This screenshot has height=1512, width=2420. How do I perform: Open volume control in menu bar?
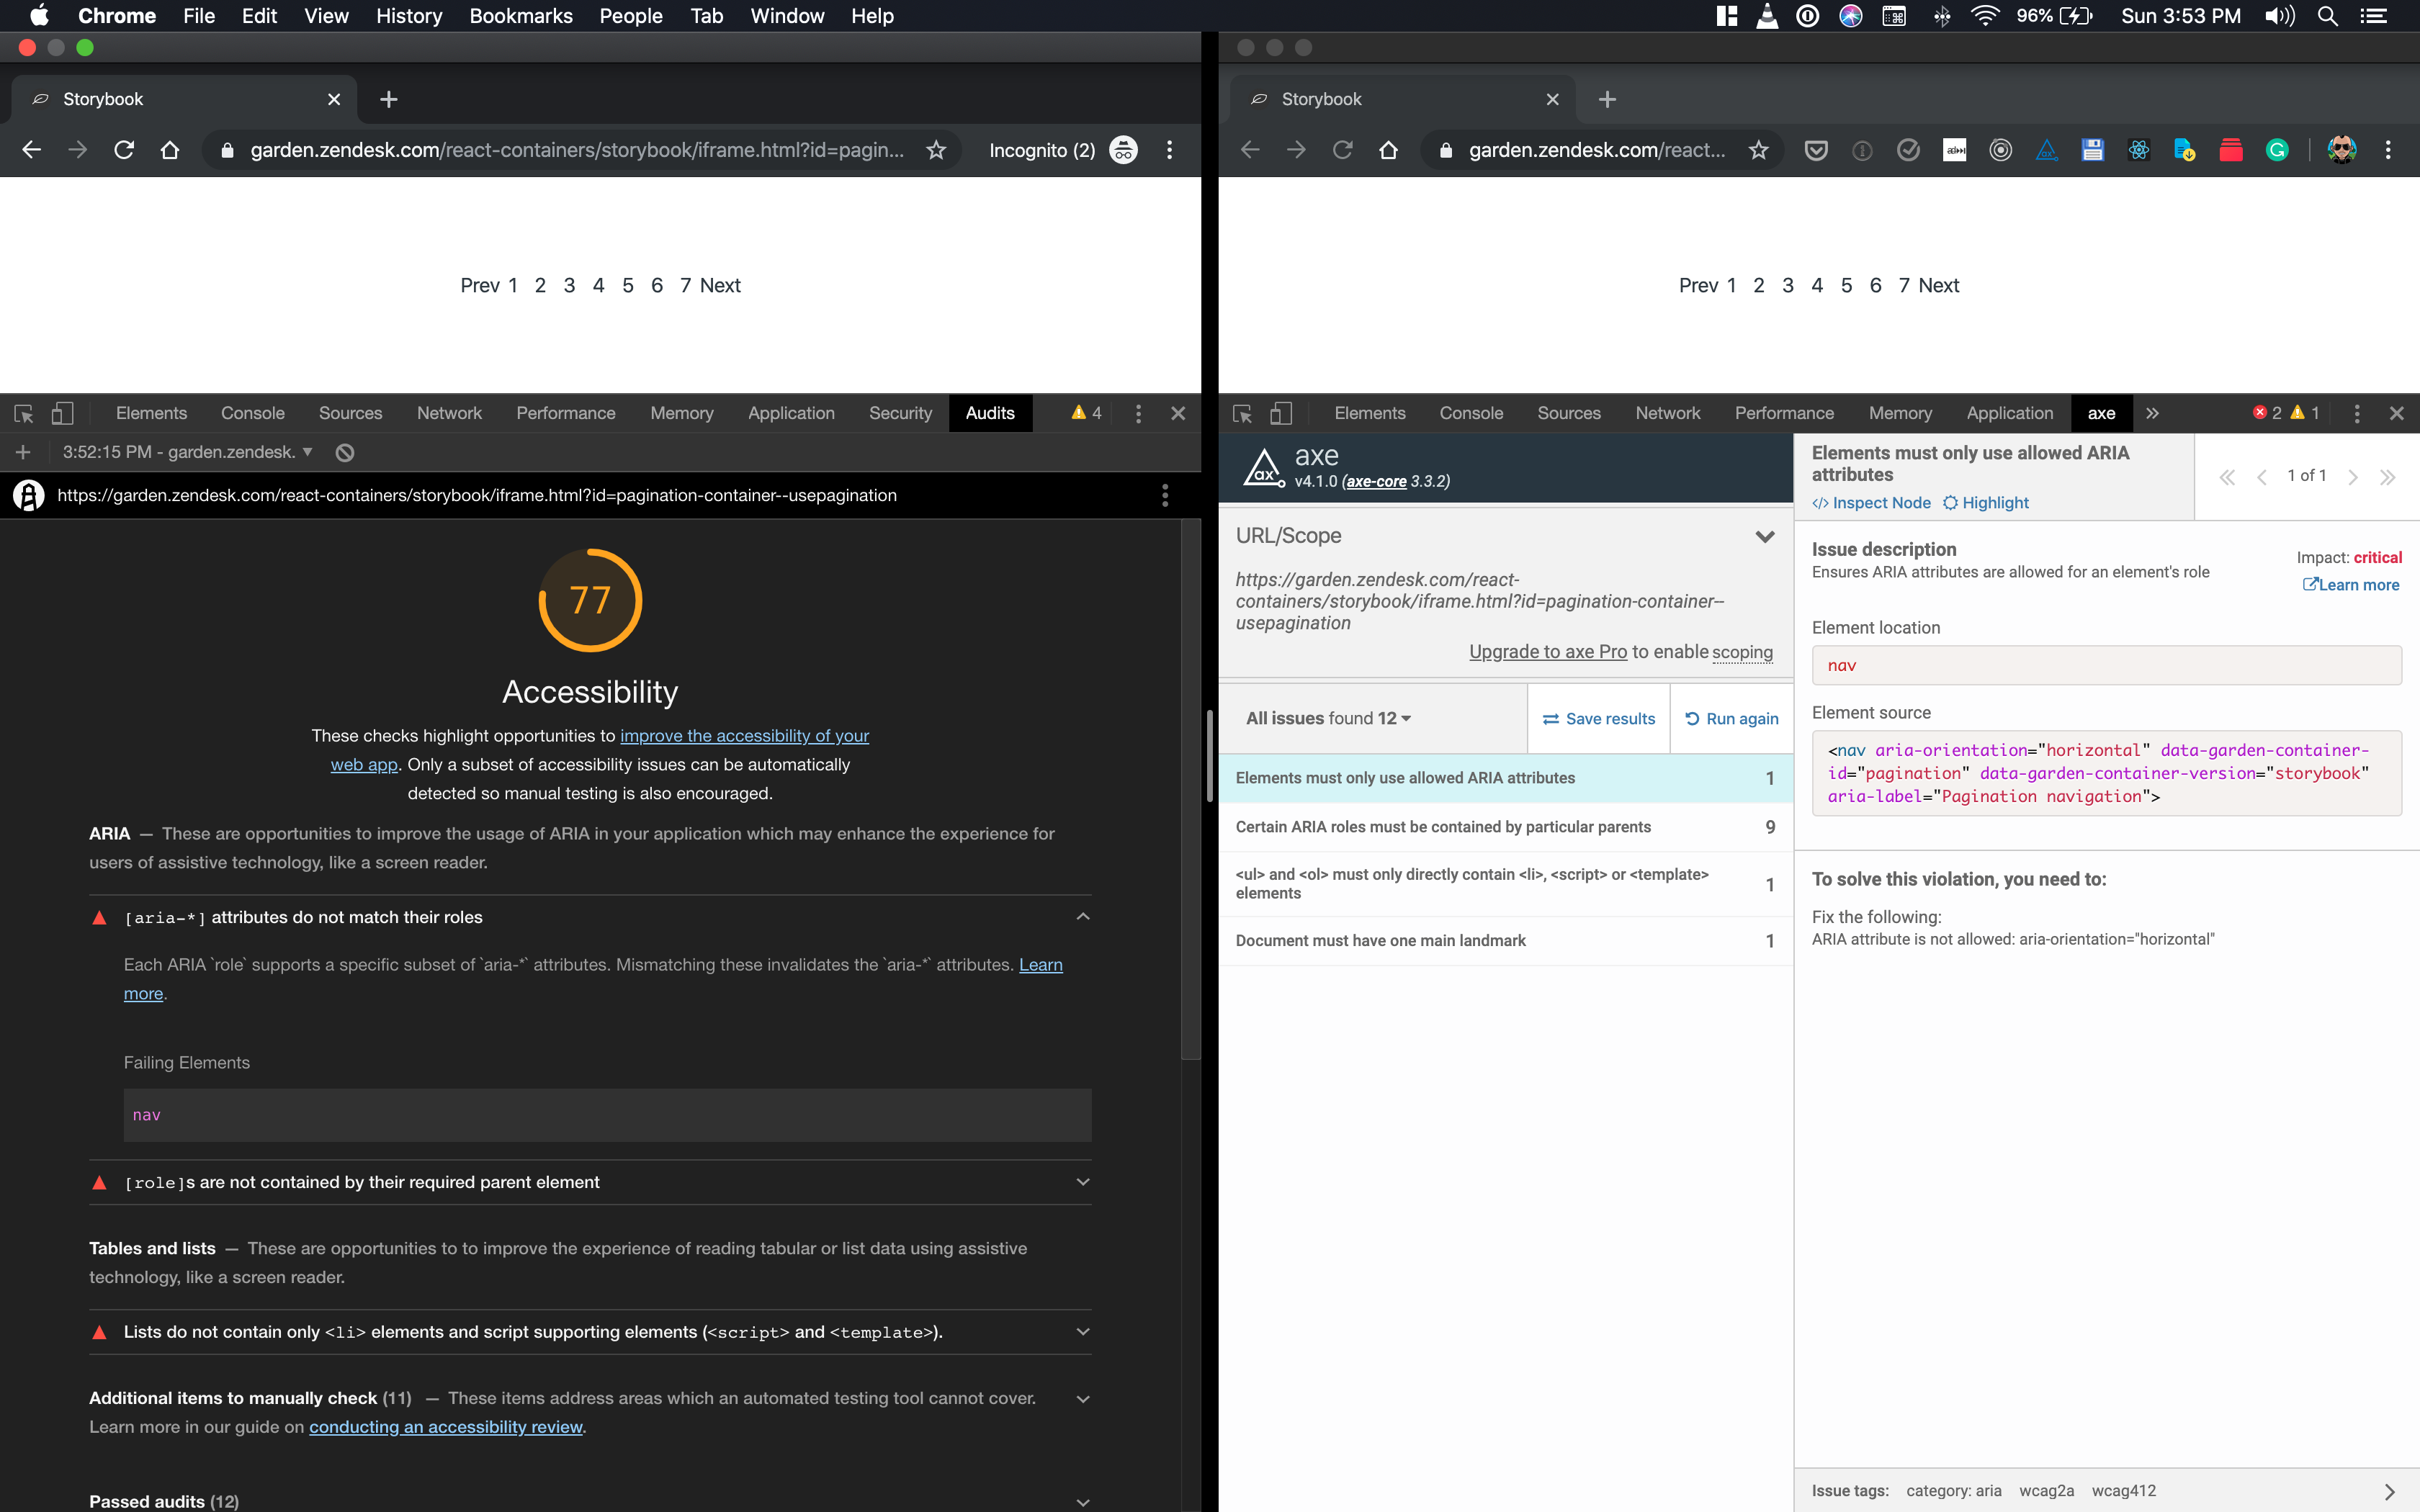2280,16
